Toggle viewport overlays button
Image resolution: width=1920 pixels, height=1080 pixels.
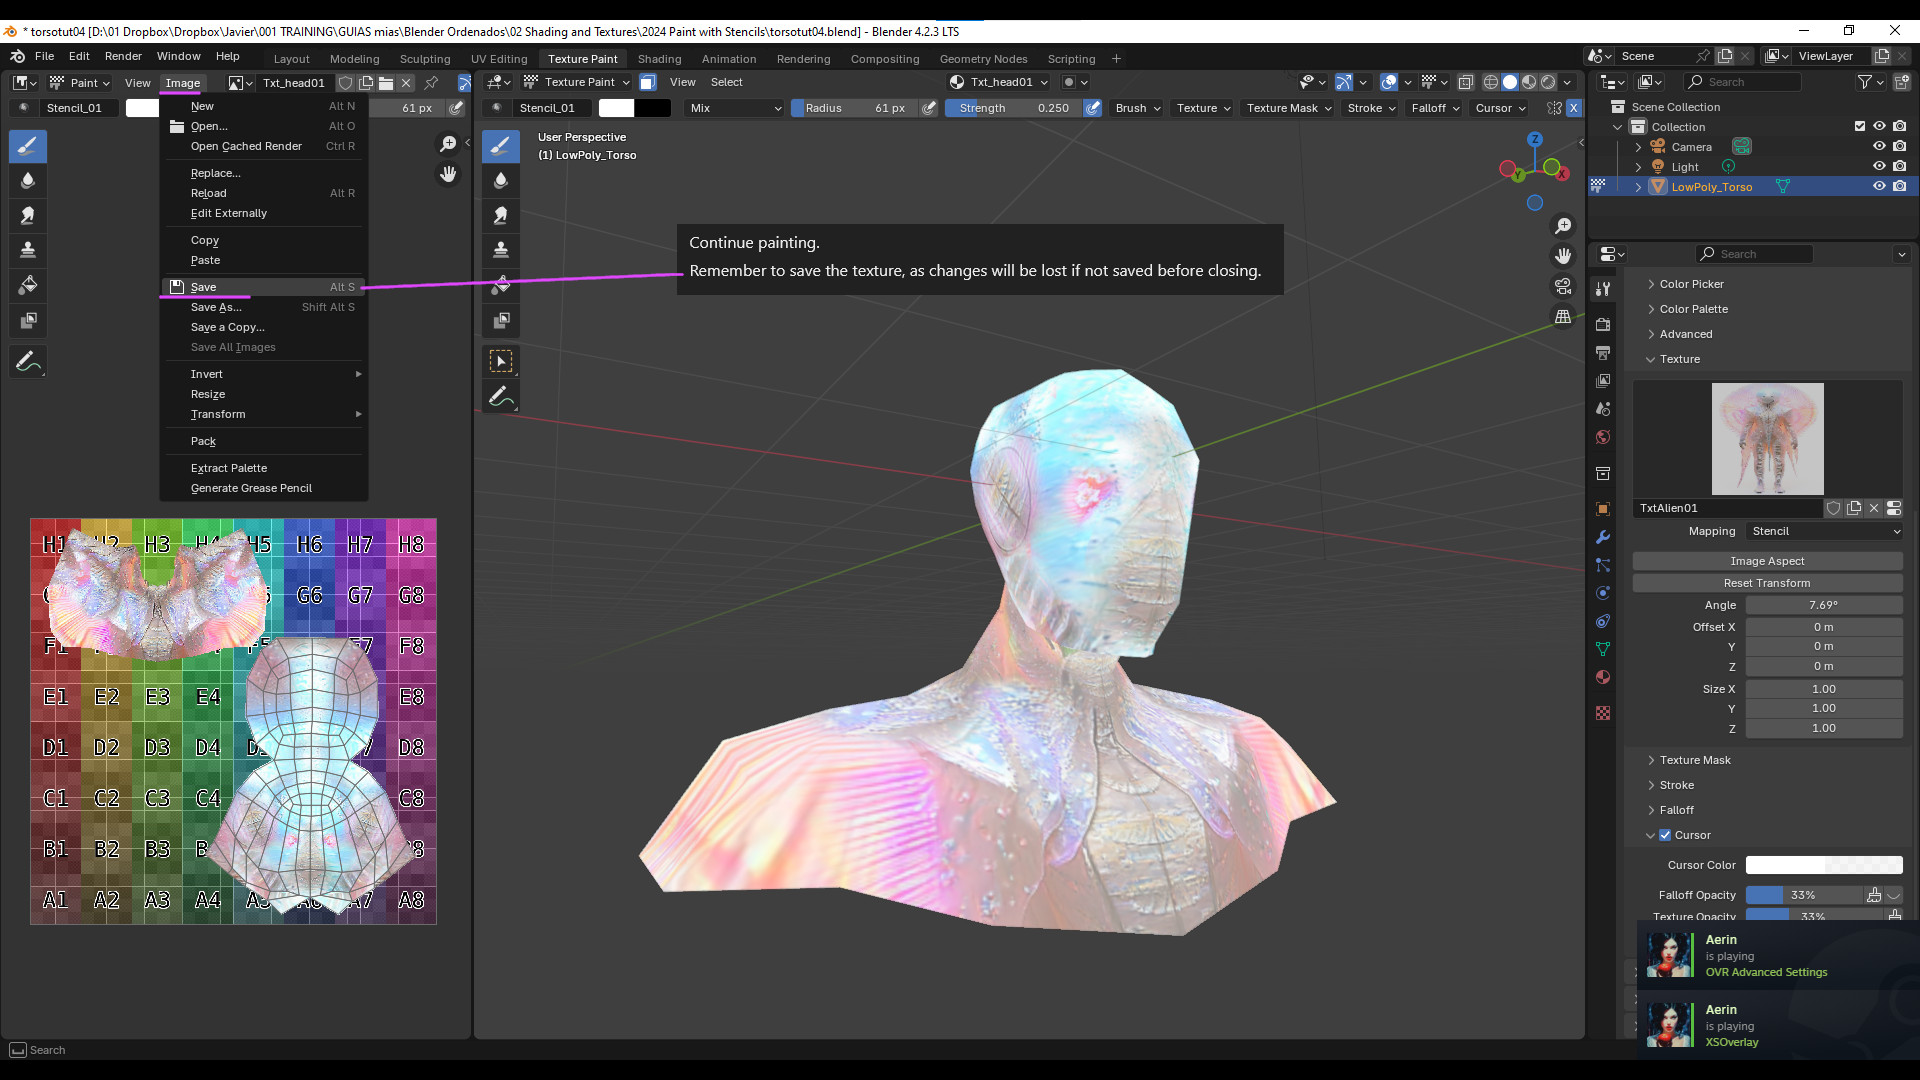click(x=1389, y=82)
